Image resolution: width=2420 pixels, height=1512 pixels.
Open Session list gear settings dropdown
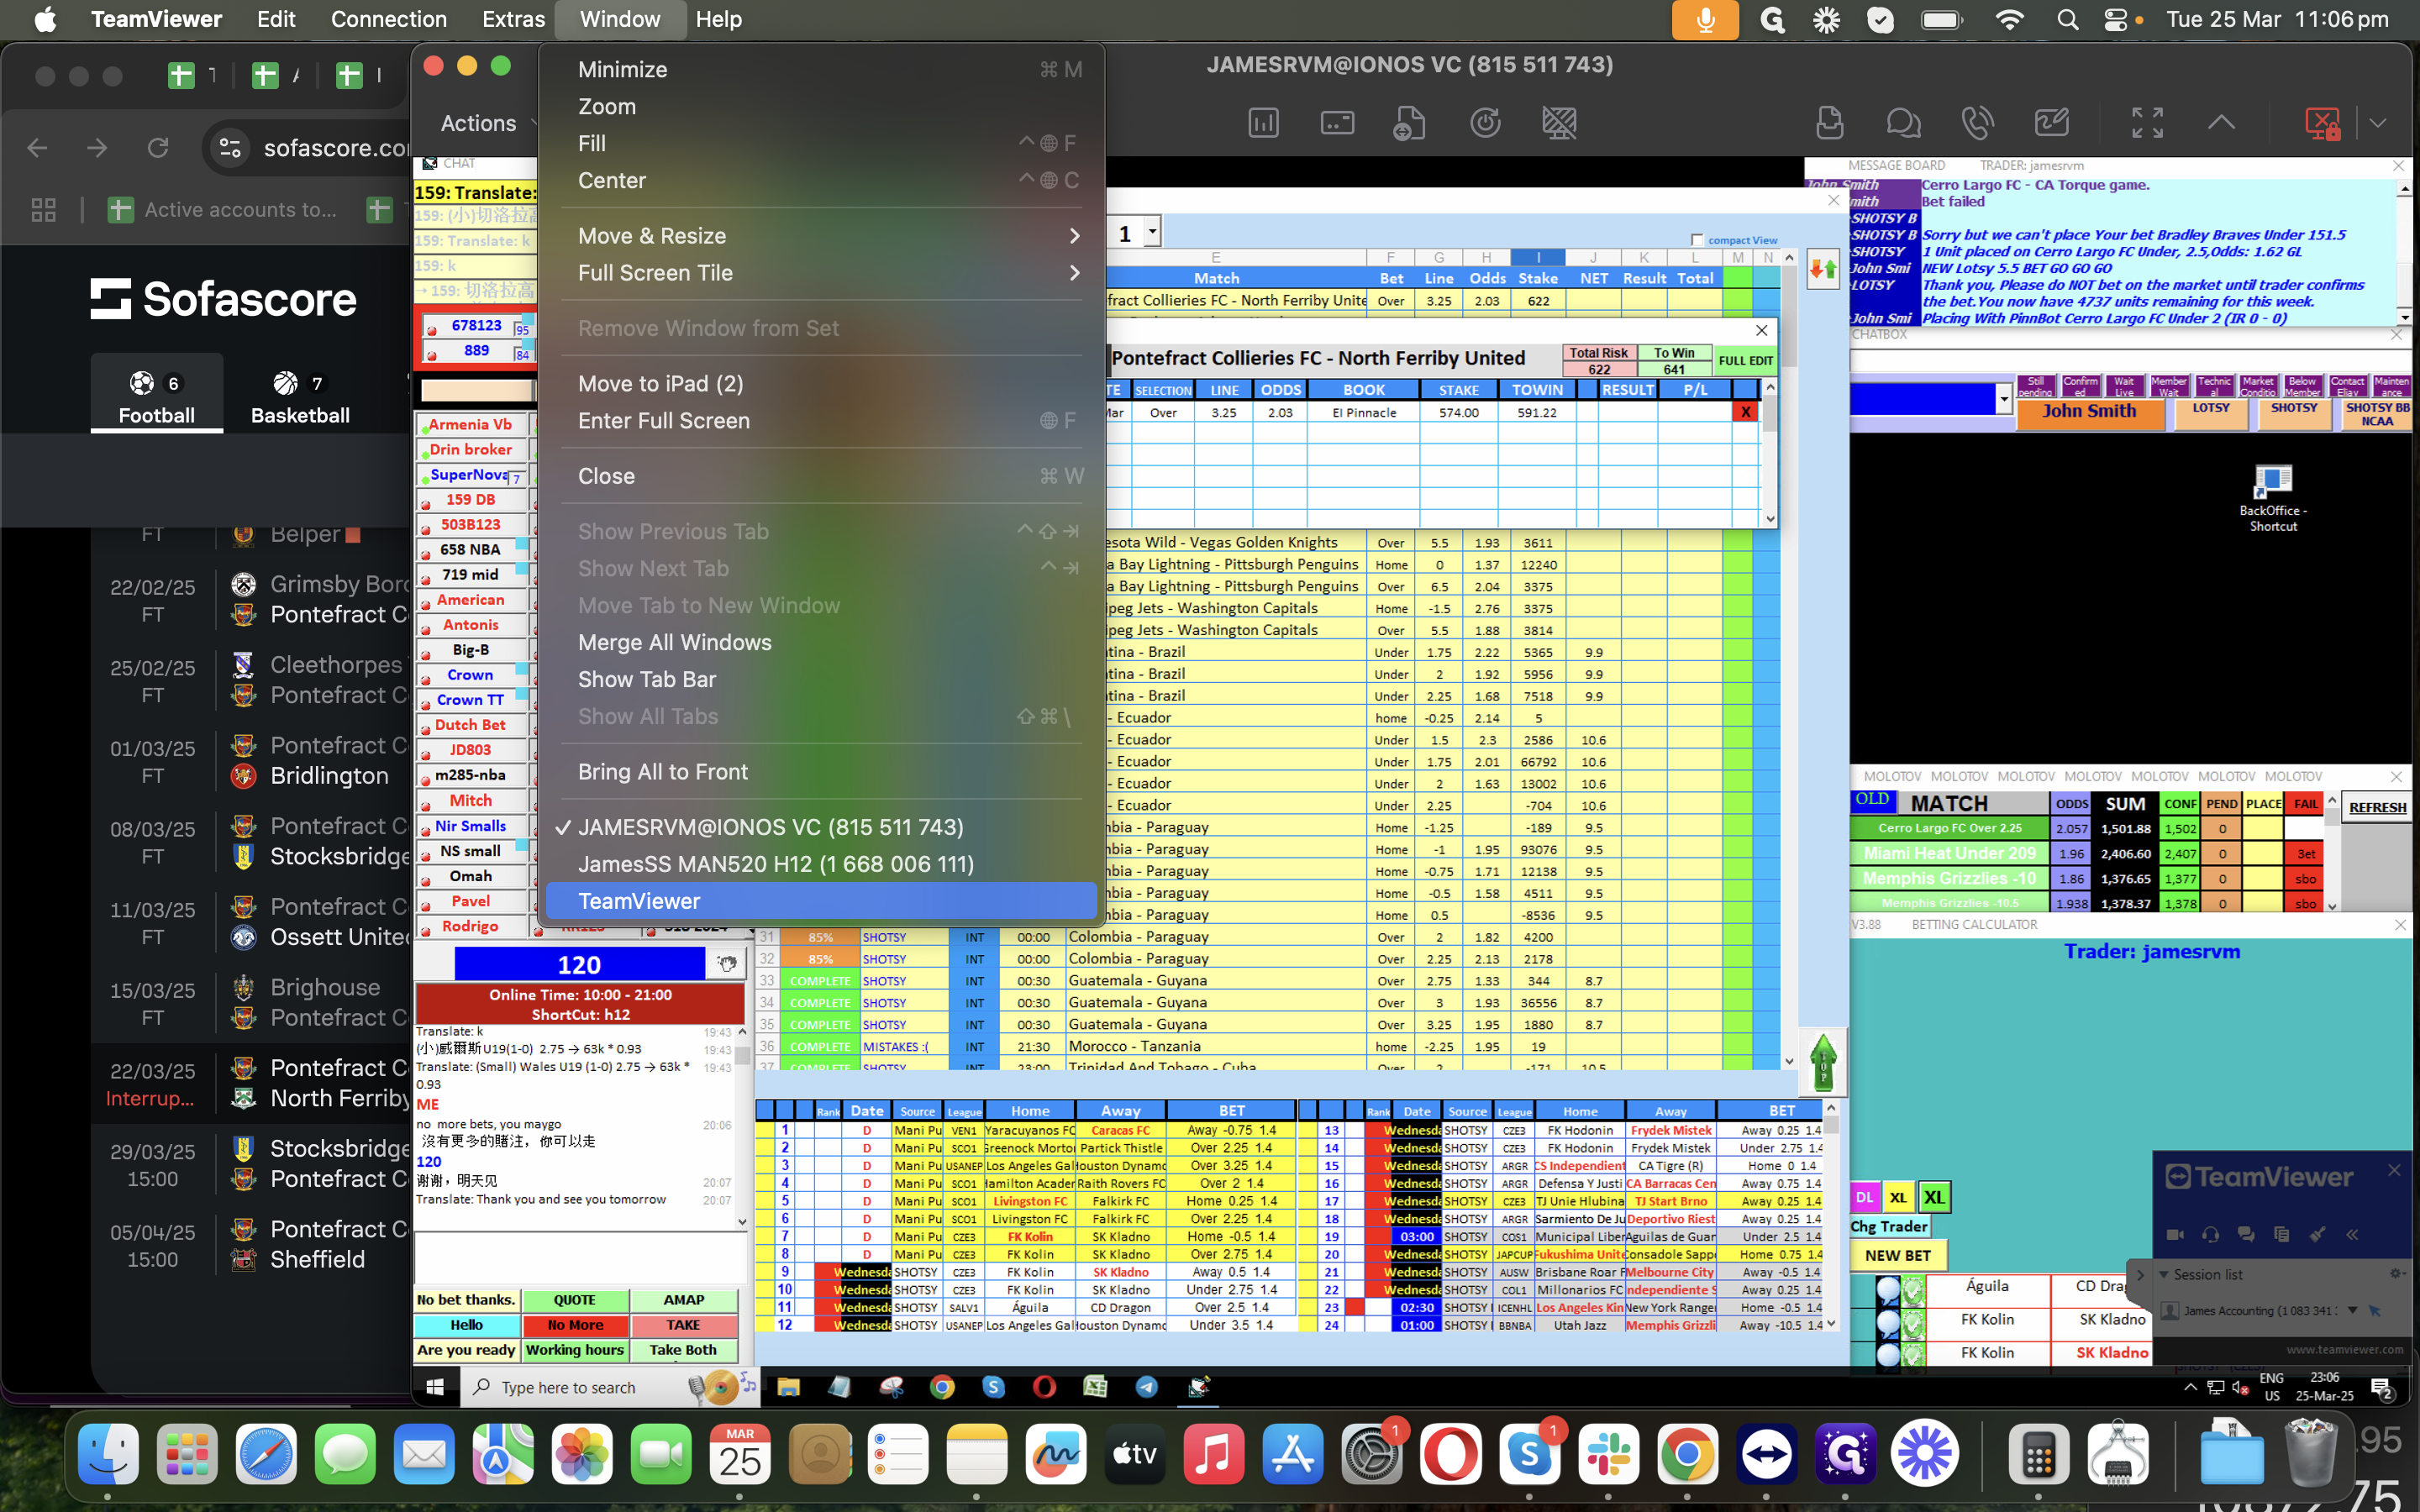point(2396,1273)
